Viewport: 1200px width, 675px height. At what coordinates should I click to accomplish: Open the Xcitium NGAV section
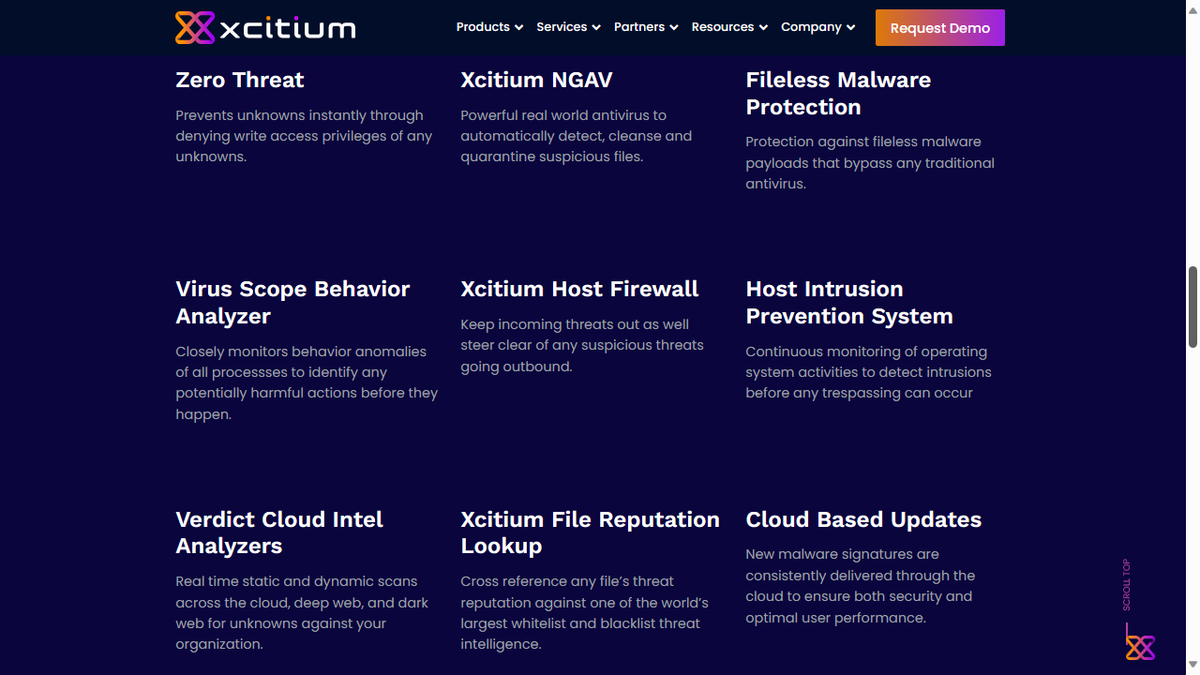[x=537, y=80]
